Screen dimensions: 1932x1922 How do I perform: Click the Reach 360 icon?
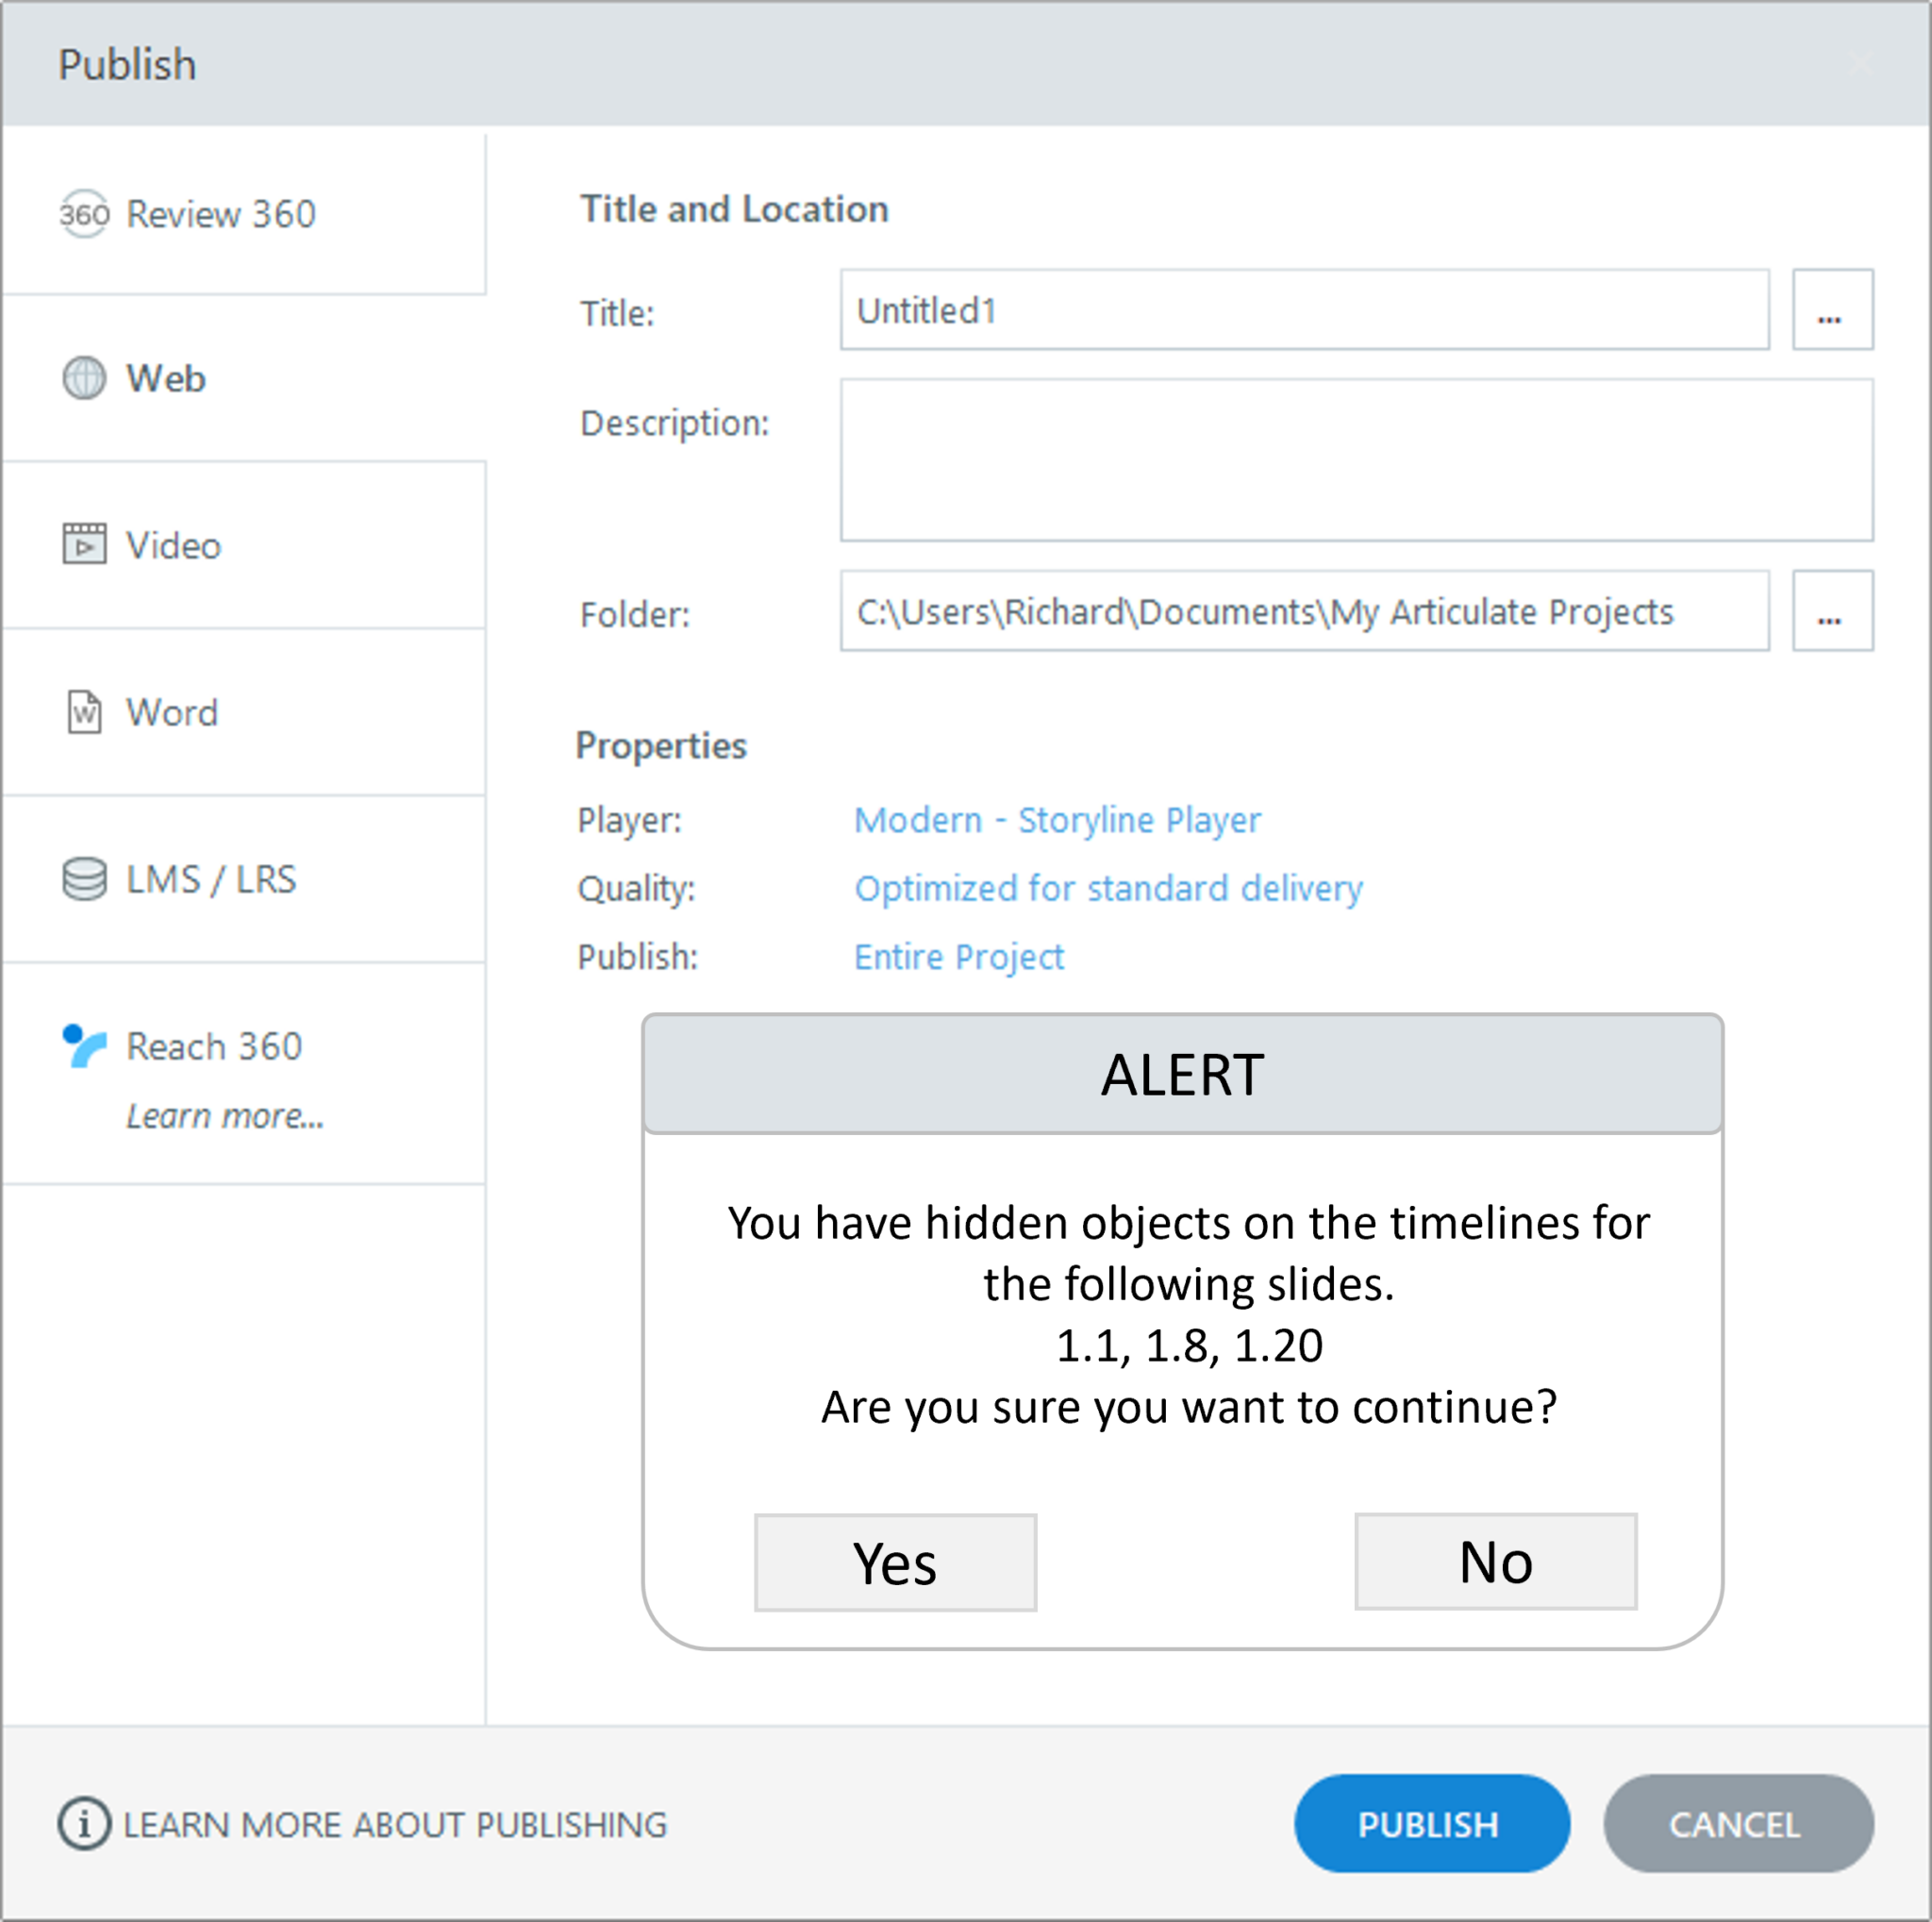84,1045
